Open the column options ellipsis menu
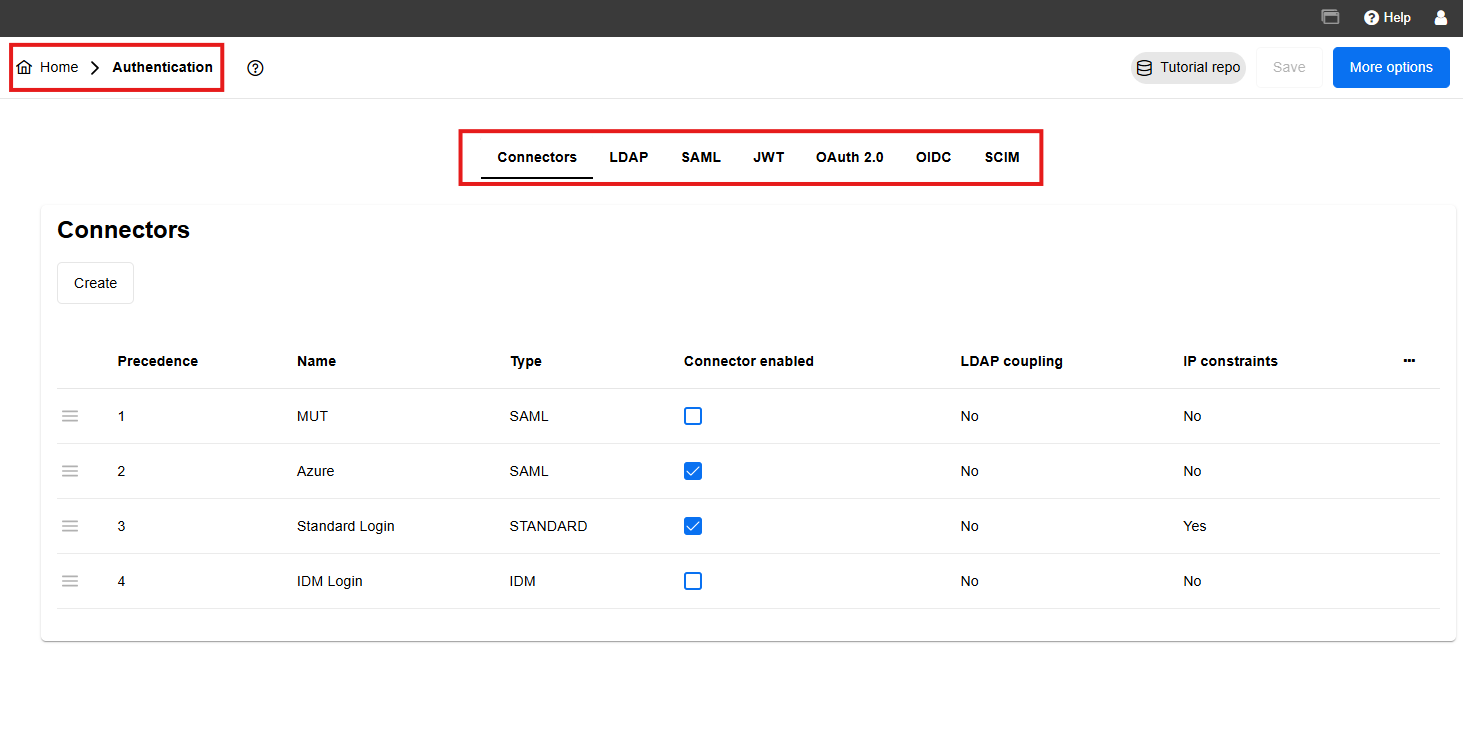This screenshot has width=1463, height=744. [x=1409, y=360]
